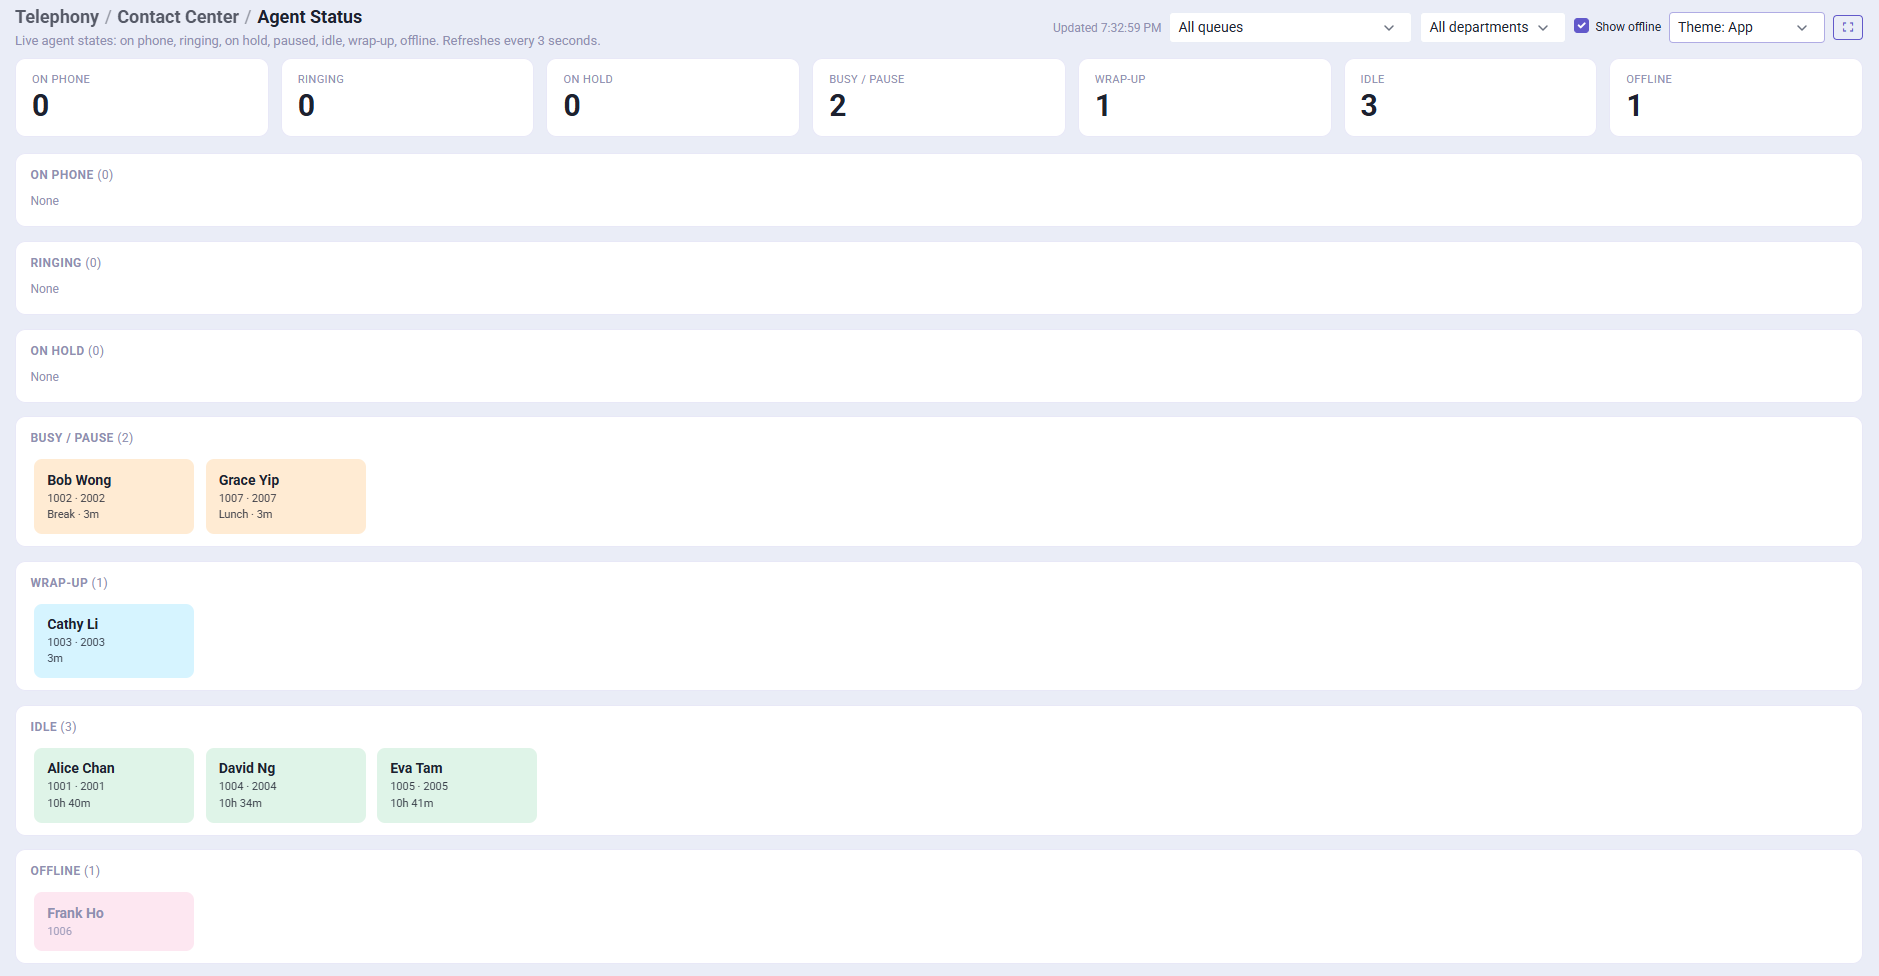This screenshot has width=1879, height=976.
Task: Open Grace Yip agent card
Action: click(x=286, y=496)
